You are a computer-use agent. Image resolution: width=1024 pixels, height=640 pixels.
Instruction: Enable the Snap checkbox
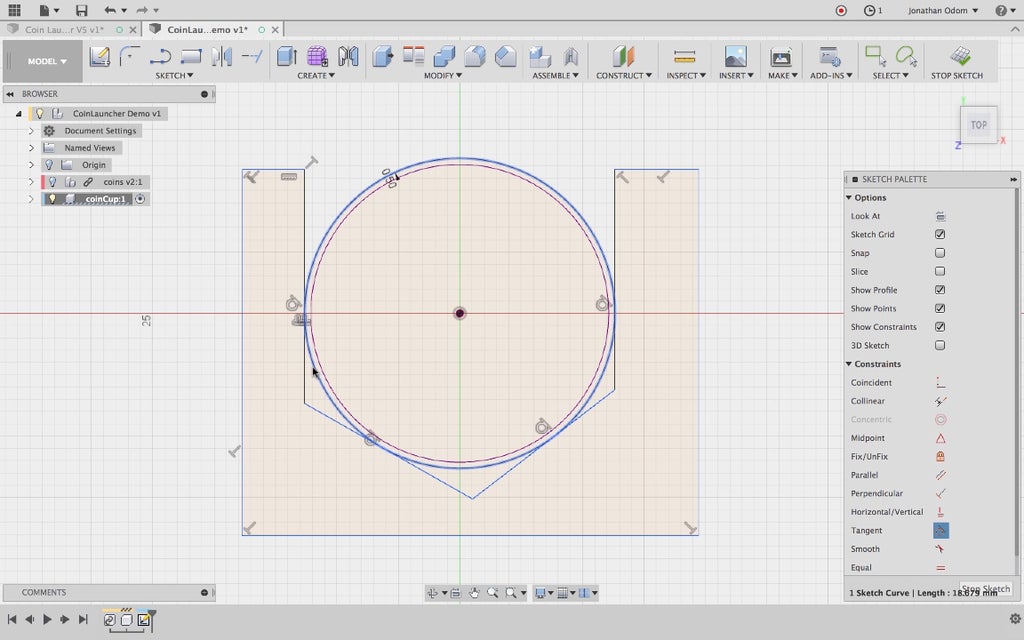940,253
